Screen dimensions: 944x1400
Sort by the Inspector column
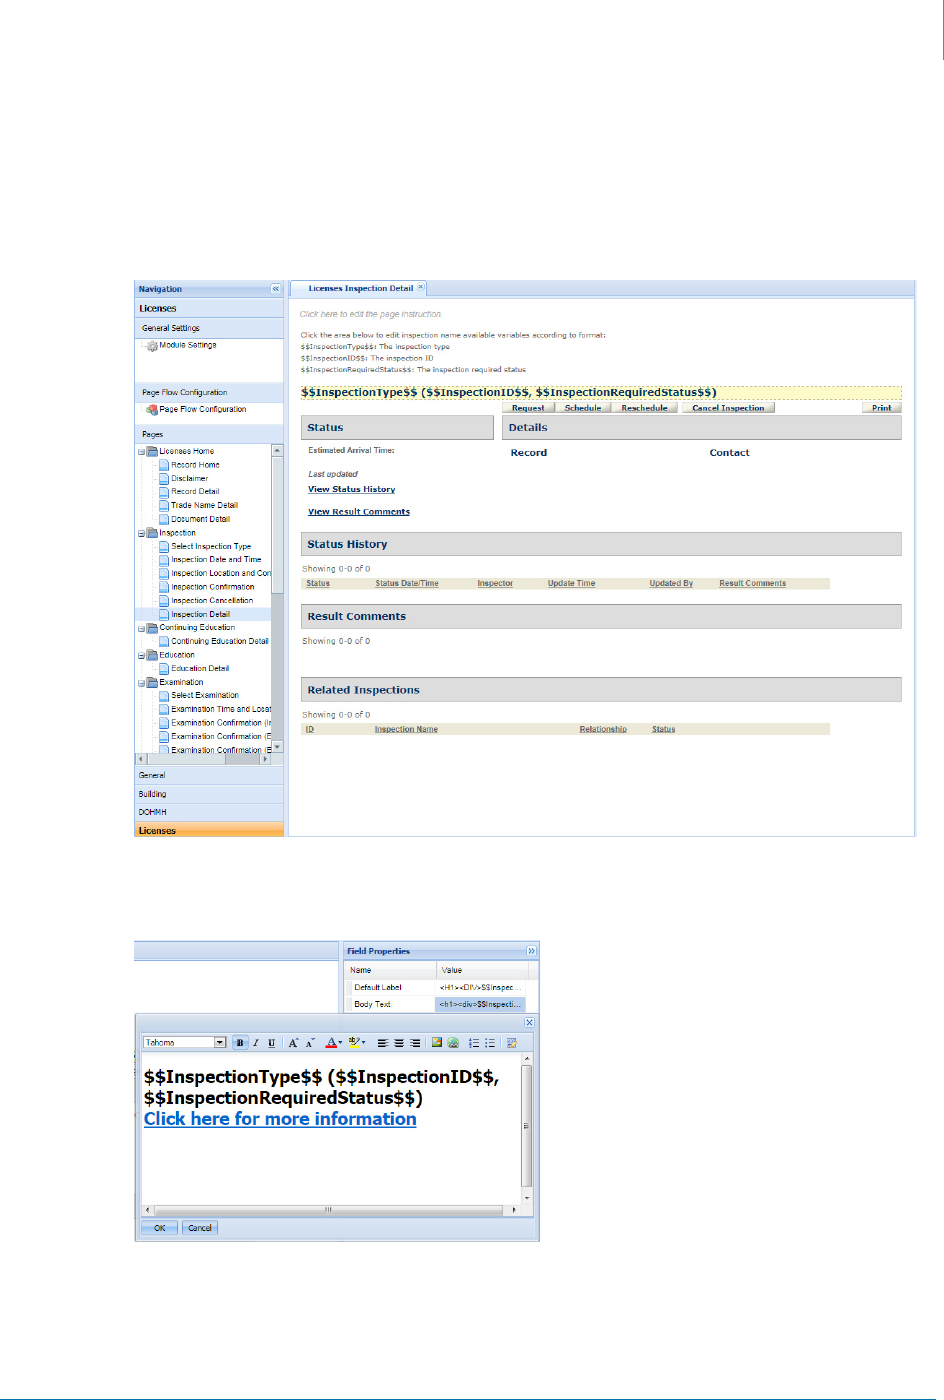[x=495, y=583]
